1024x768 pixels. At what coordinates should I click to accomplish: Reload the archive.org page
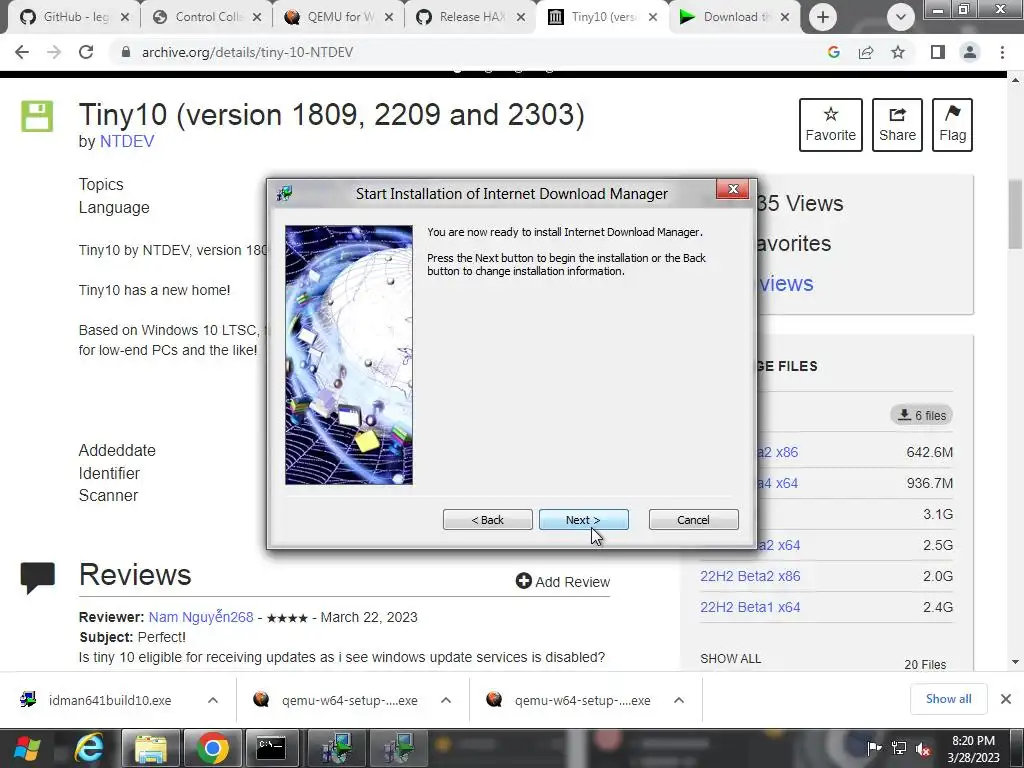pyautogui.click(x=86, y=52)
